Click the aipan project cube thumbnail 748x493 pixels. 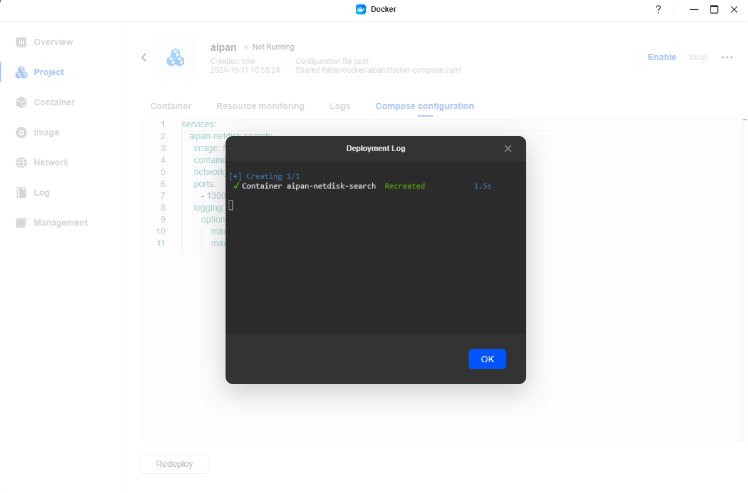pos(175,57)
